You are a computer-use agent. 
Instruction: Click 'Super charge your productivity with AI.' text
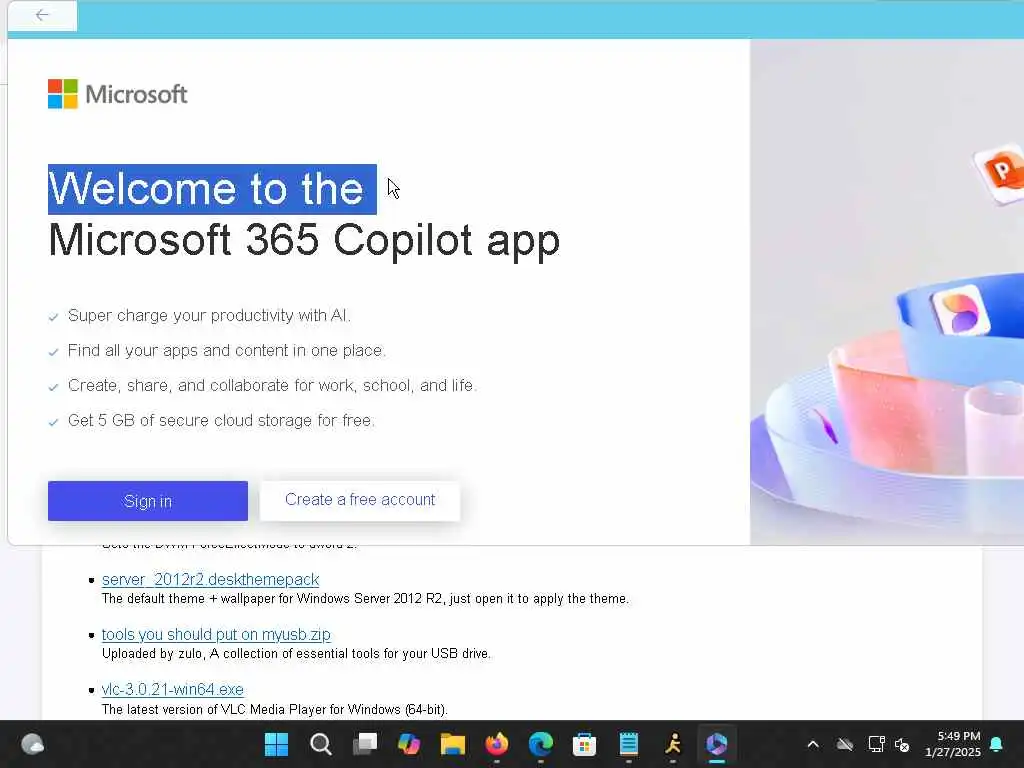coord(209,315)
